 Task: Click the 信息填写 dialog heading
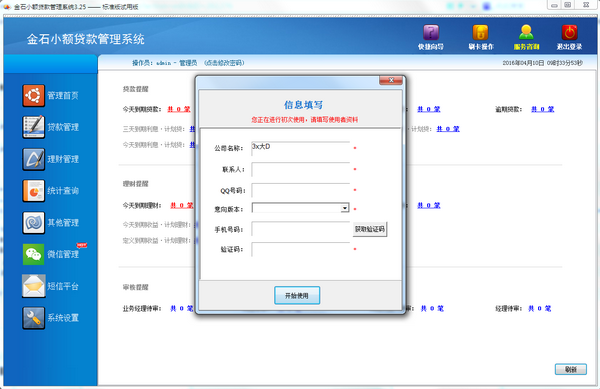(303, 105)
